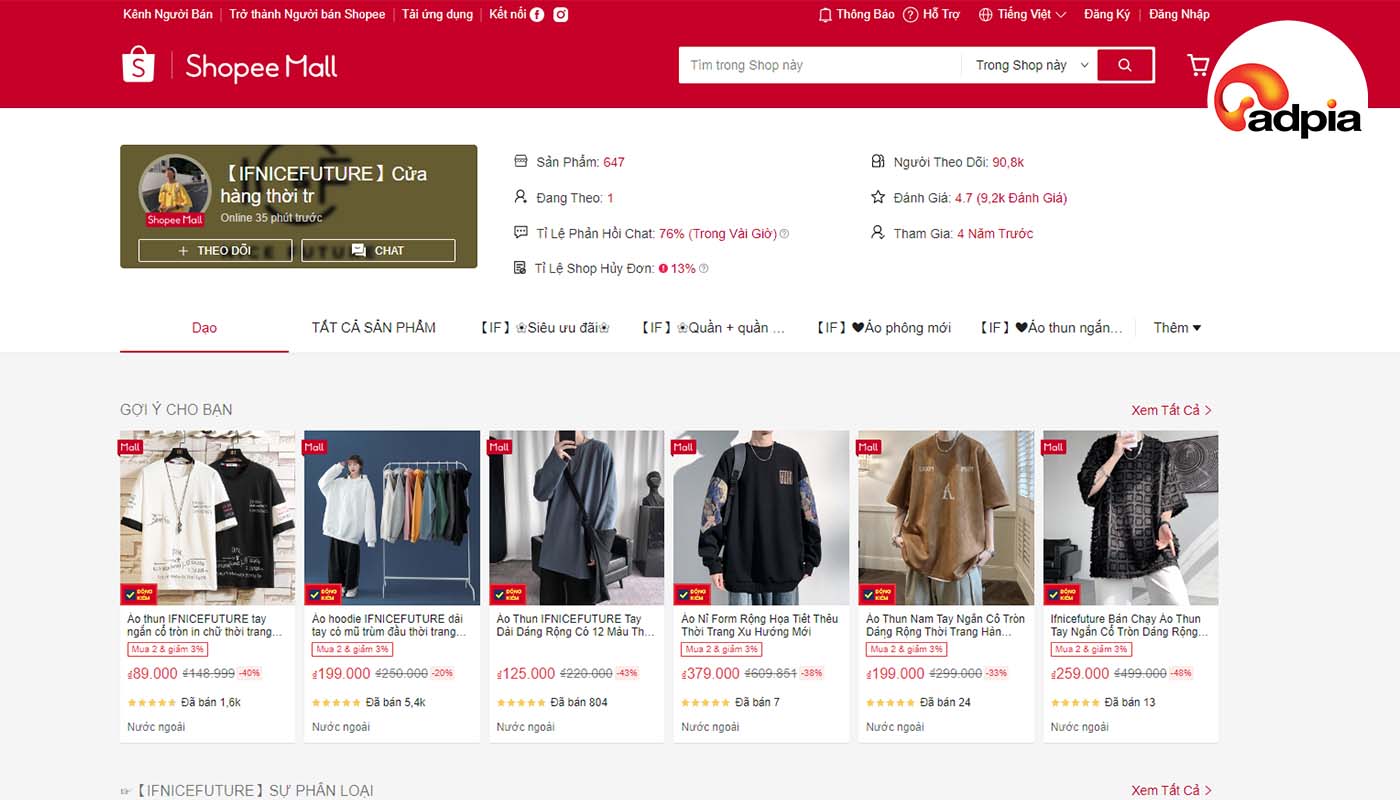The height and width of the screenshot is (800, 1400).
Task: Click the star rating of the Đã bán 5,4k product
Action: point(336,703)
